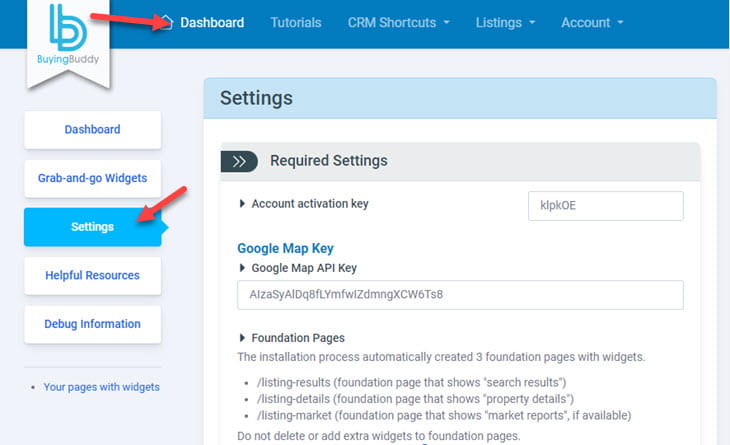Click the Settings page heading

[257, 98]
